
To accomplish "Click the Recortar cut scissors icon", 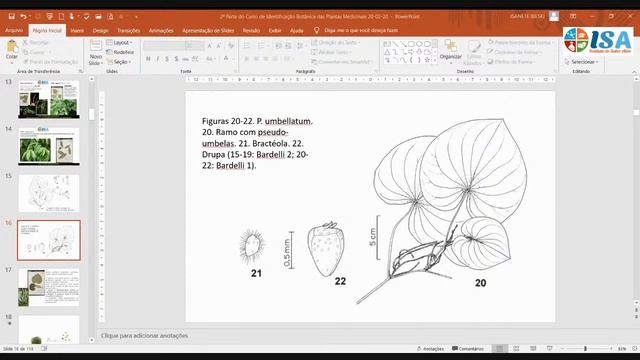I will coord(25,42).
